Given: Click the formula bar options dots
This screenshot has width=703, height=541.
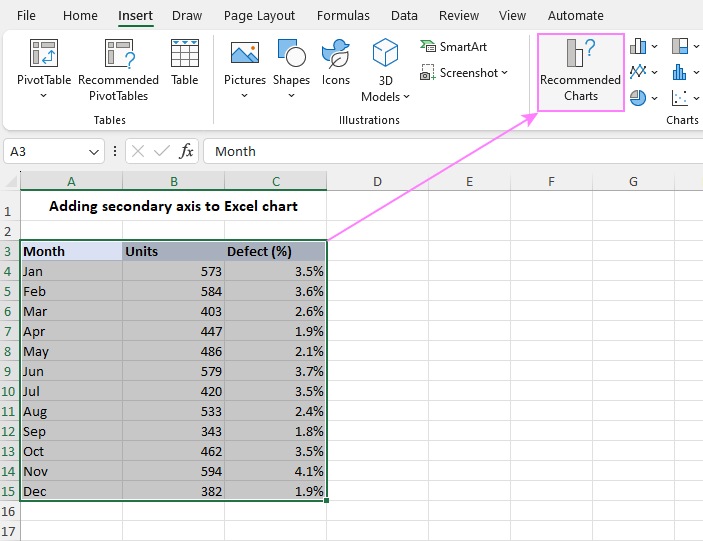Looking at the screenshot, I should 115,151.
